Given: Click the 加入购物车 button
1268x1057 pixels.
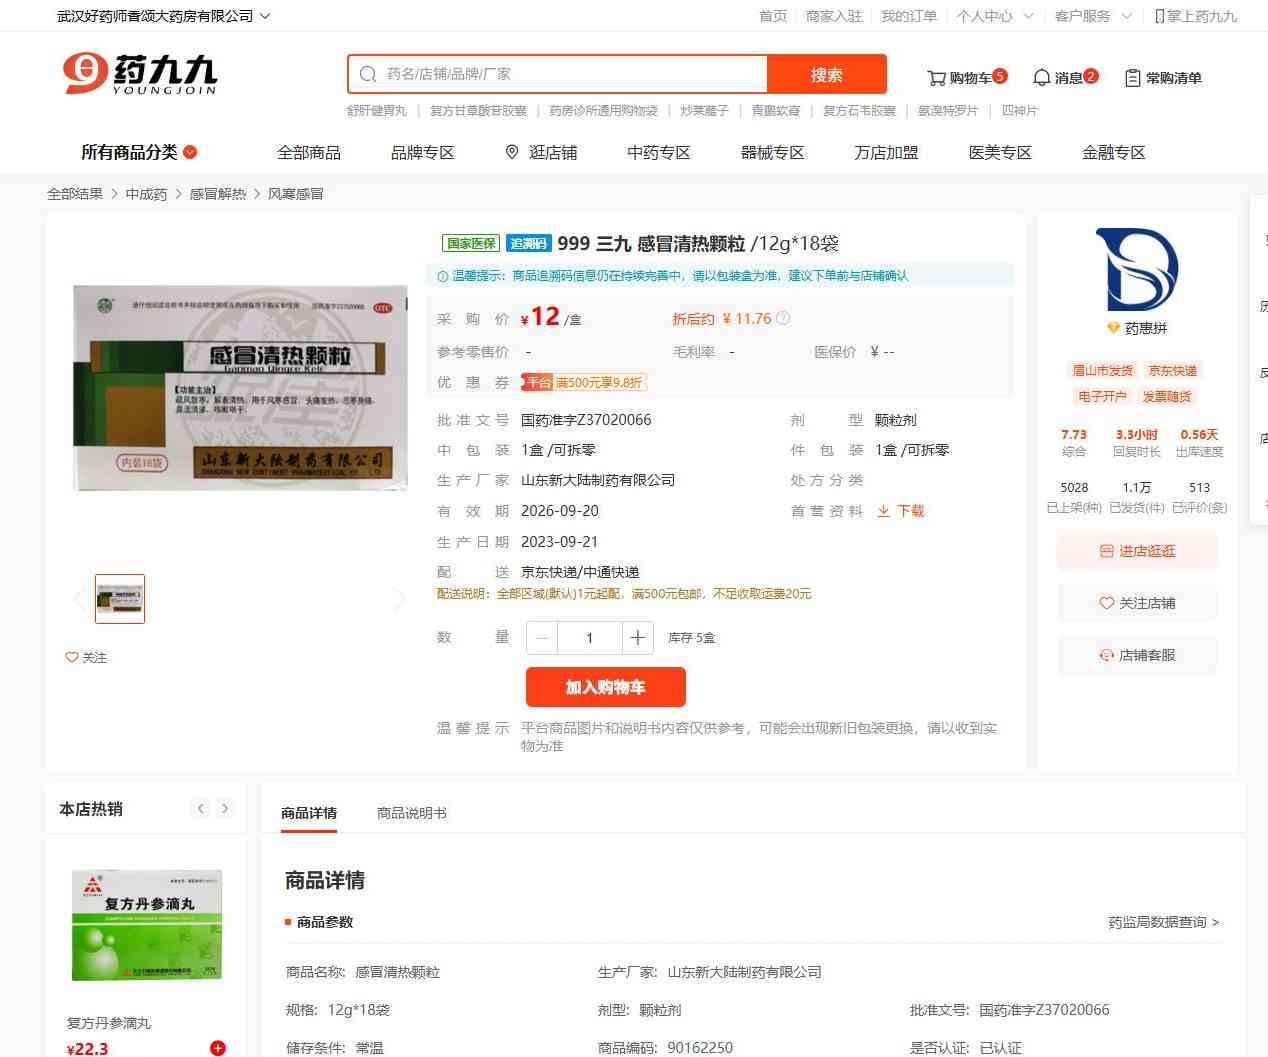Looking at the screenshot, I should click(605, 687).
